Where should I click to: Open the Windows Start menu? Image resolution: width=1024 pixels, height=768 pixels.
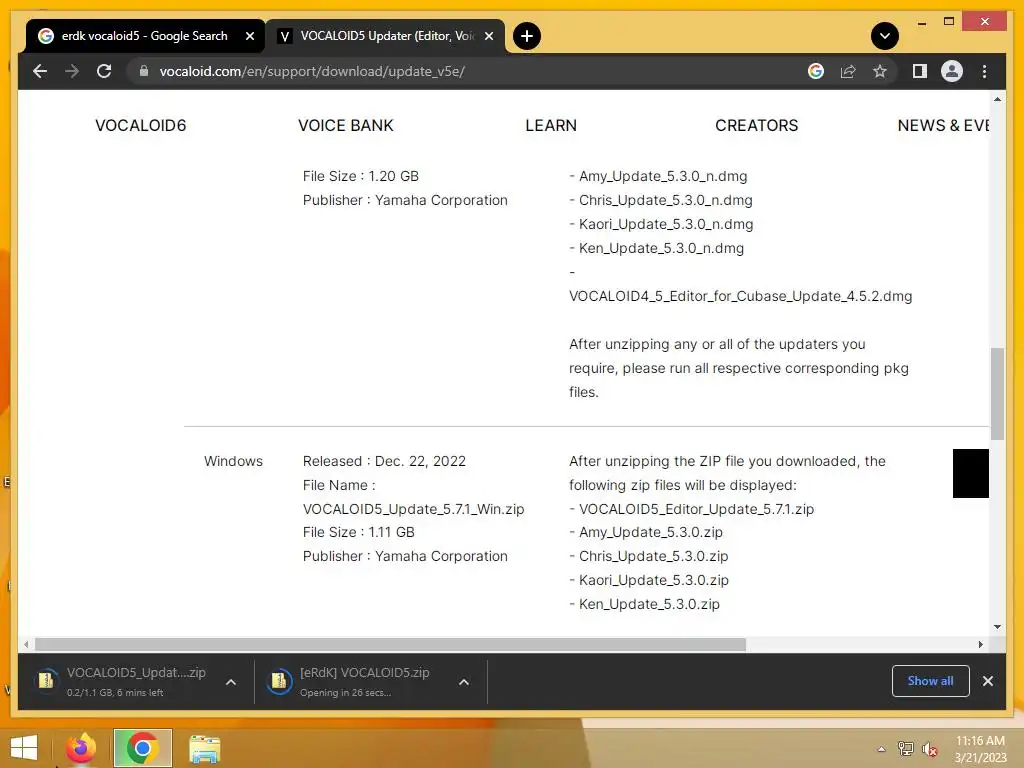pos(24,748)
